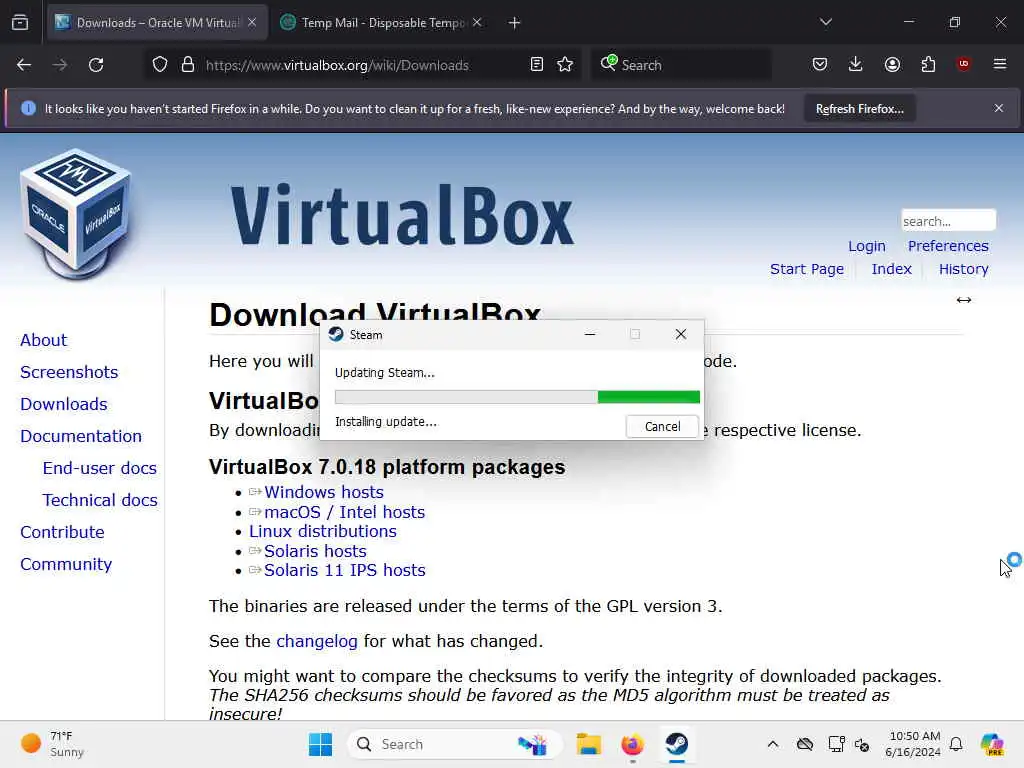Open the Login link
Viewport: 1024px width, 768px height.
tap(867, 246)
